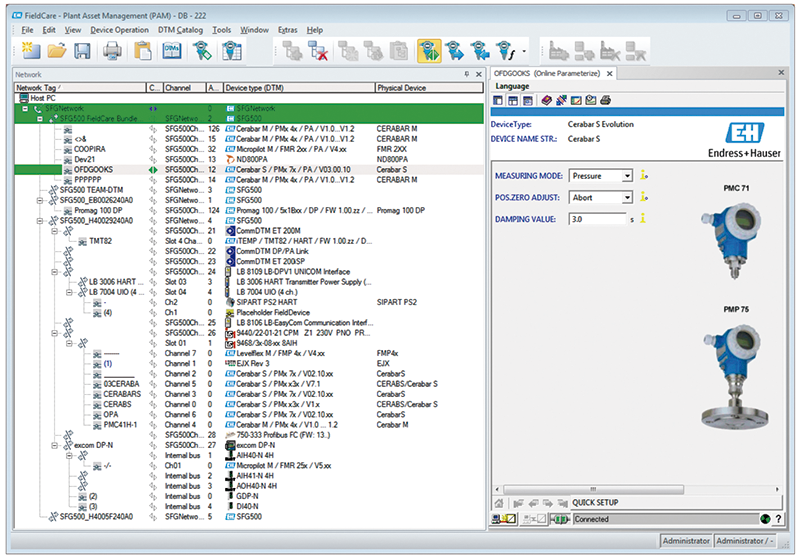Click the tools icon in DTM toolbar

click(x=561, y=100)
